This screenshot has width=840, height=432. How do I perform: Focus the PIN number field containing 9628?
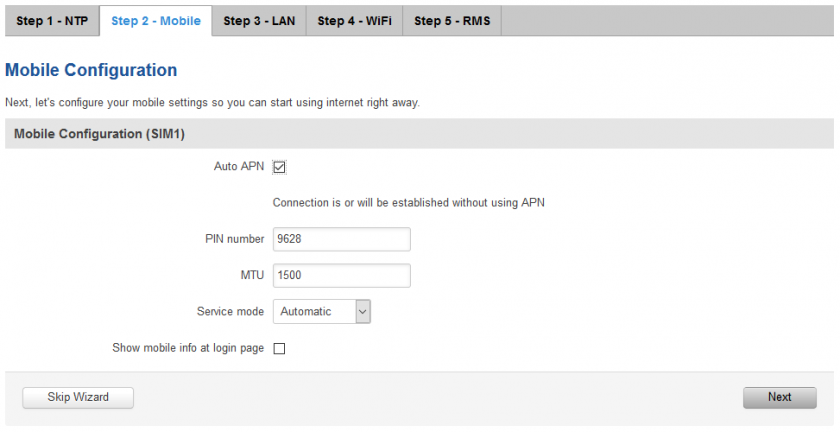pos(342,239)
